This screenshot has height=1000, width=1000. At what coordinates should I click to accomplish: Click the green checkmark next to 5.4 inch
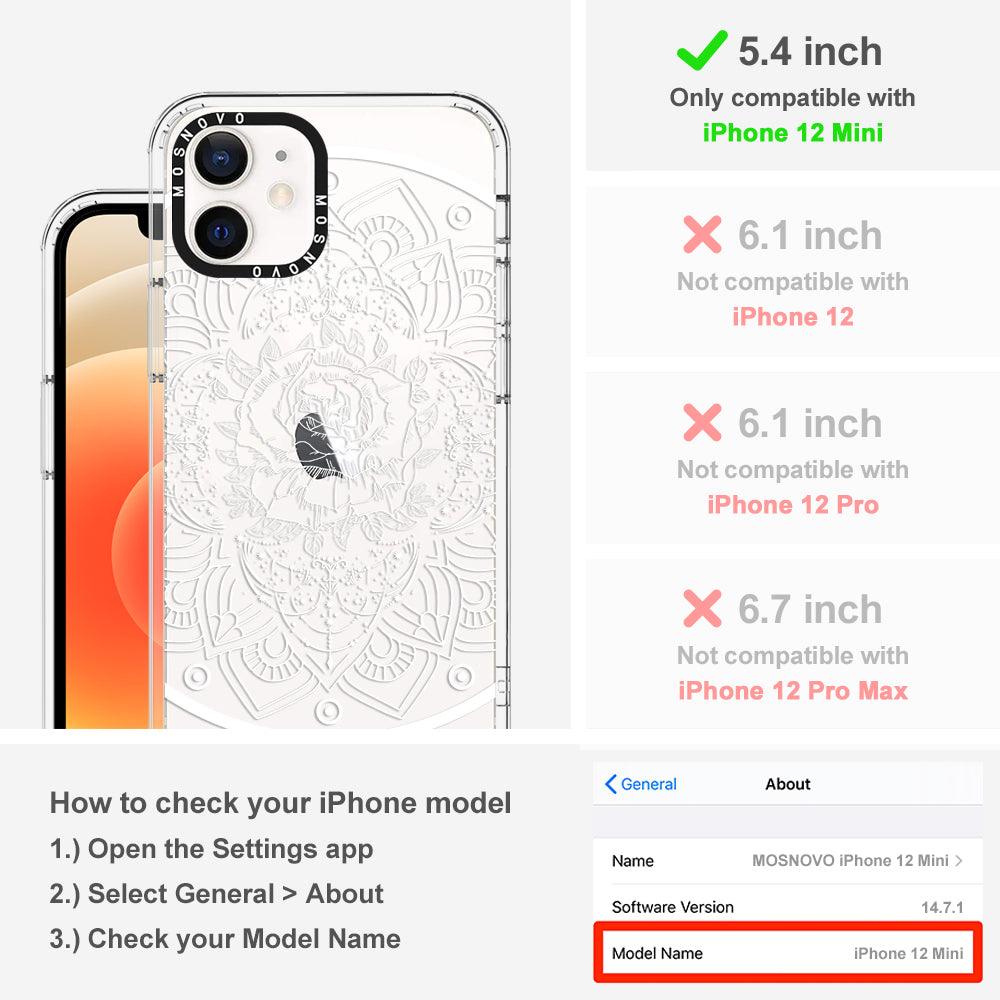tap(702, 50)
